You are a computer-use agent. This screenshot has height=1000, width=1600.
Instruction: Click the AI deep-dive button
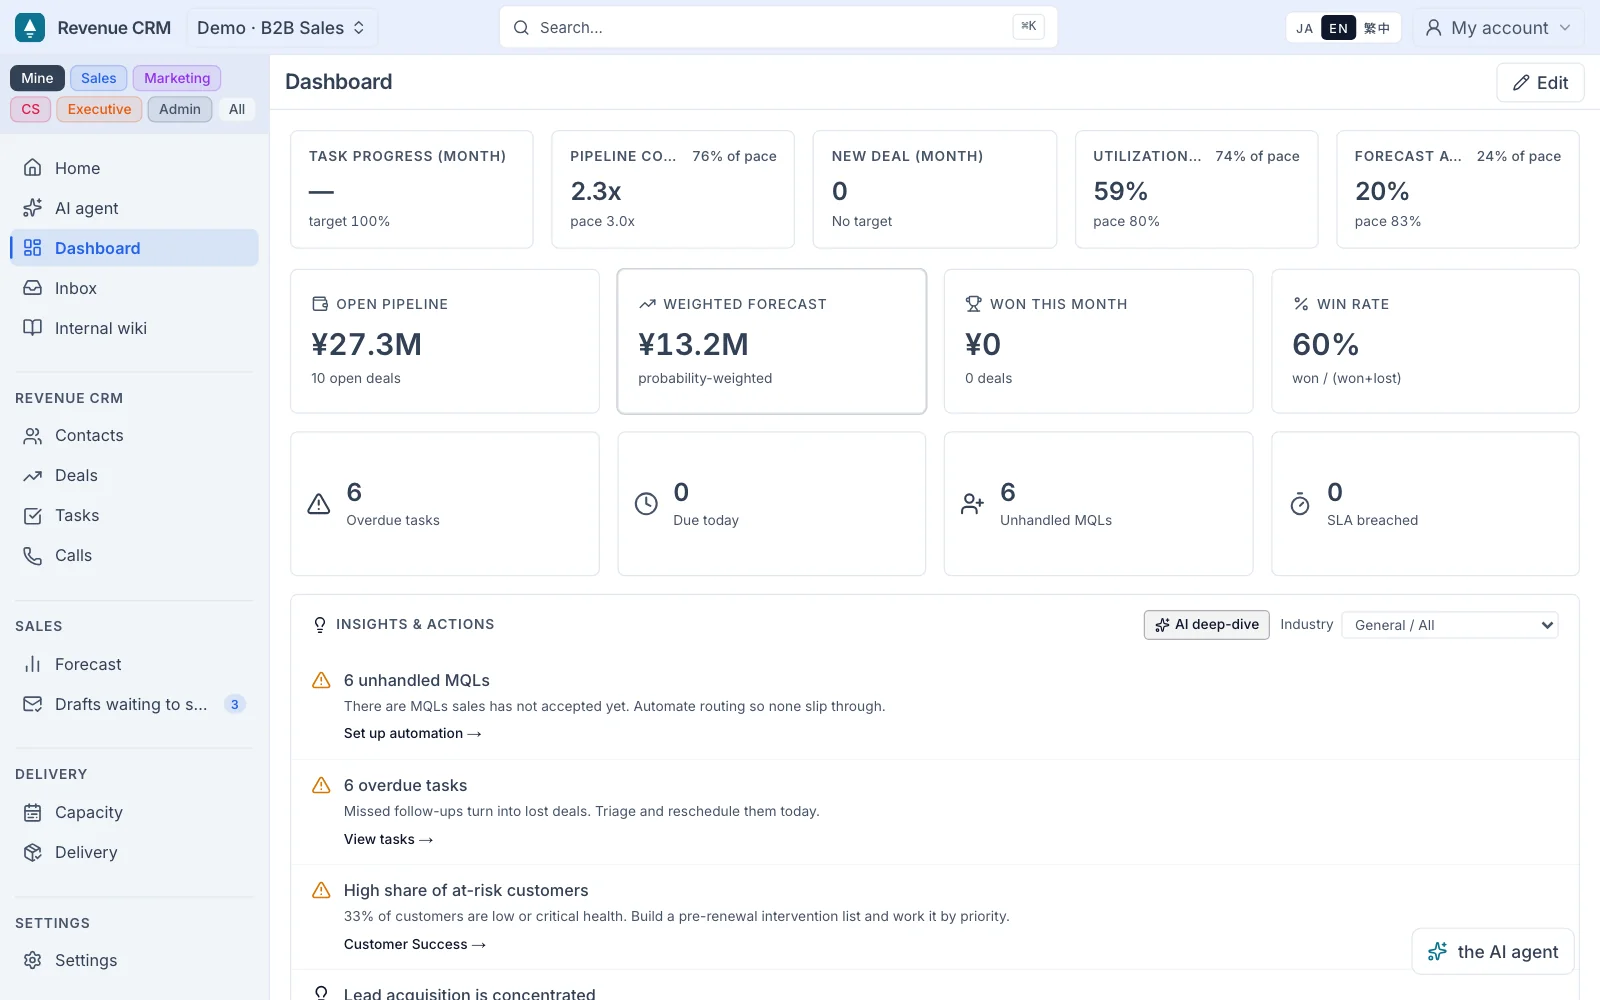click(x=1207, y=625)
